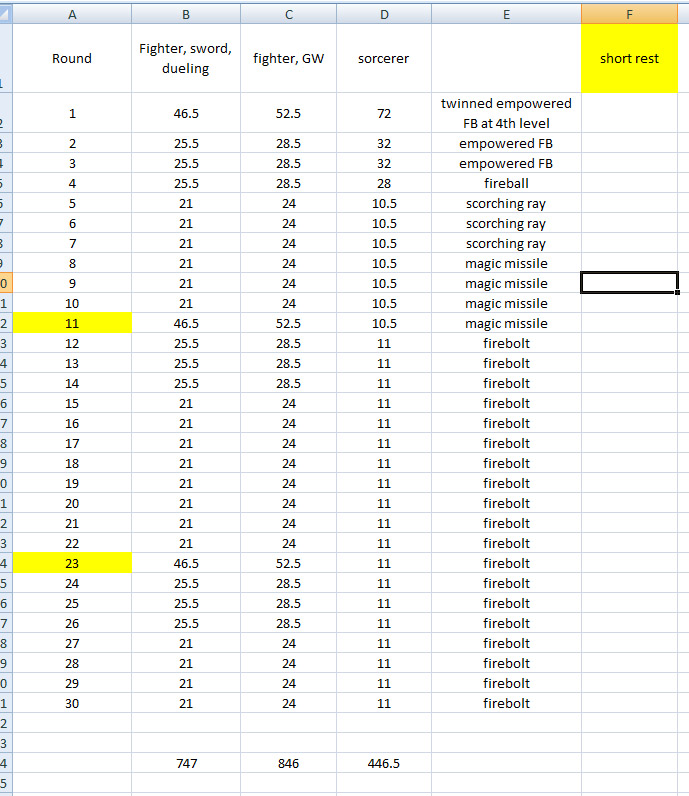Select the "sorcerer" heading cell
The image size is (689, 796).
(384, 59)
